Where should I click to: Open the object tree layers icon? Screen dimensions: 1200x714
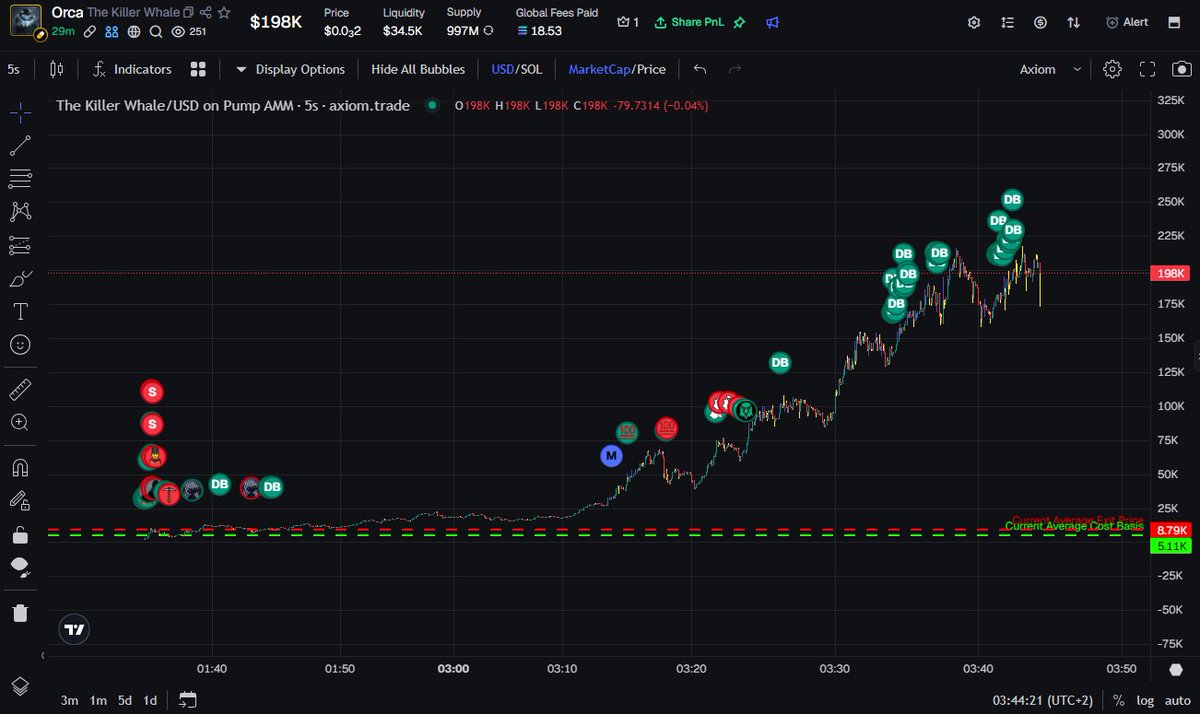[x=19, y=686]
